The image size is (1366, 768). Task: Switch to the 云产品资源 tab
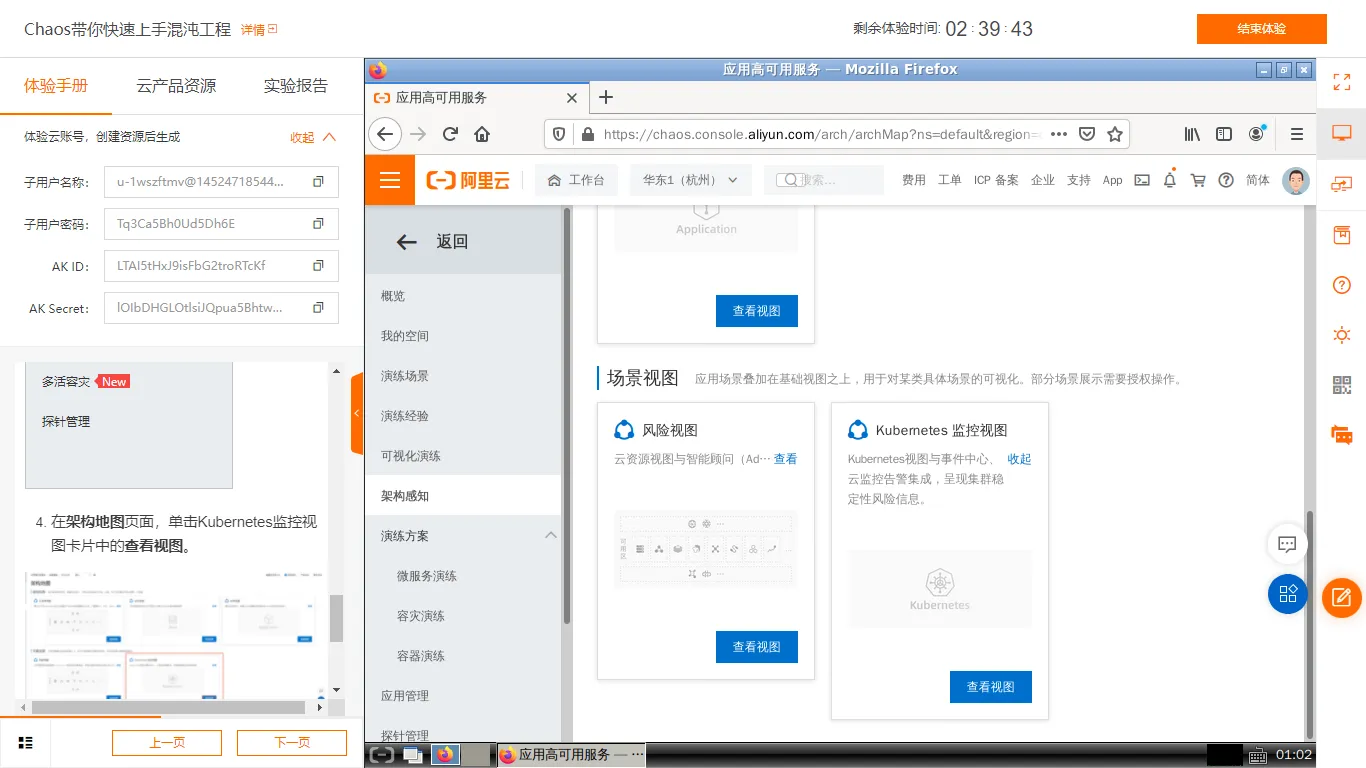pos(176,86)
